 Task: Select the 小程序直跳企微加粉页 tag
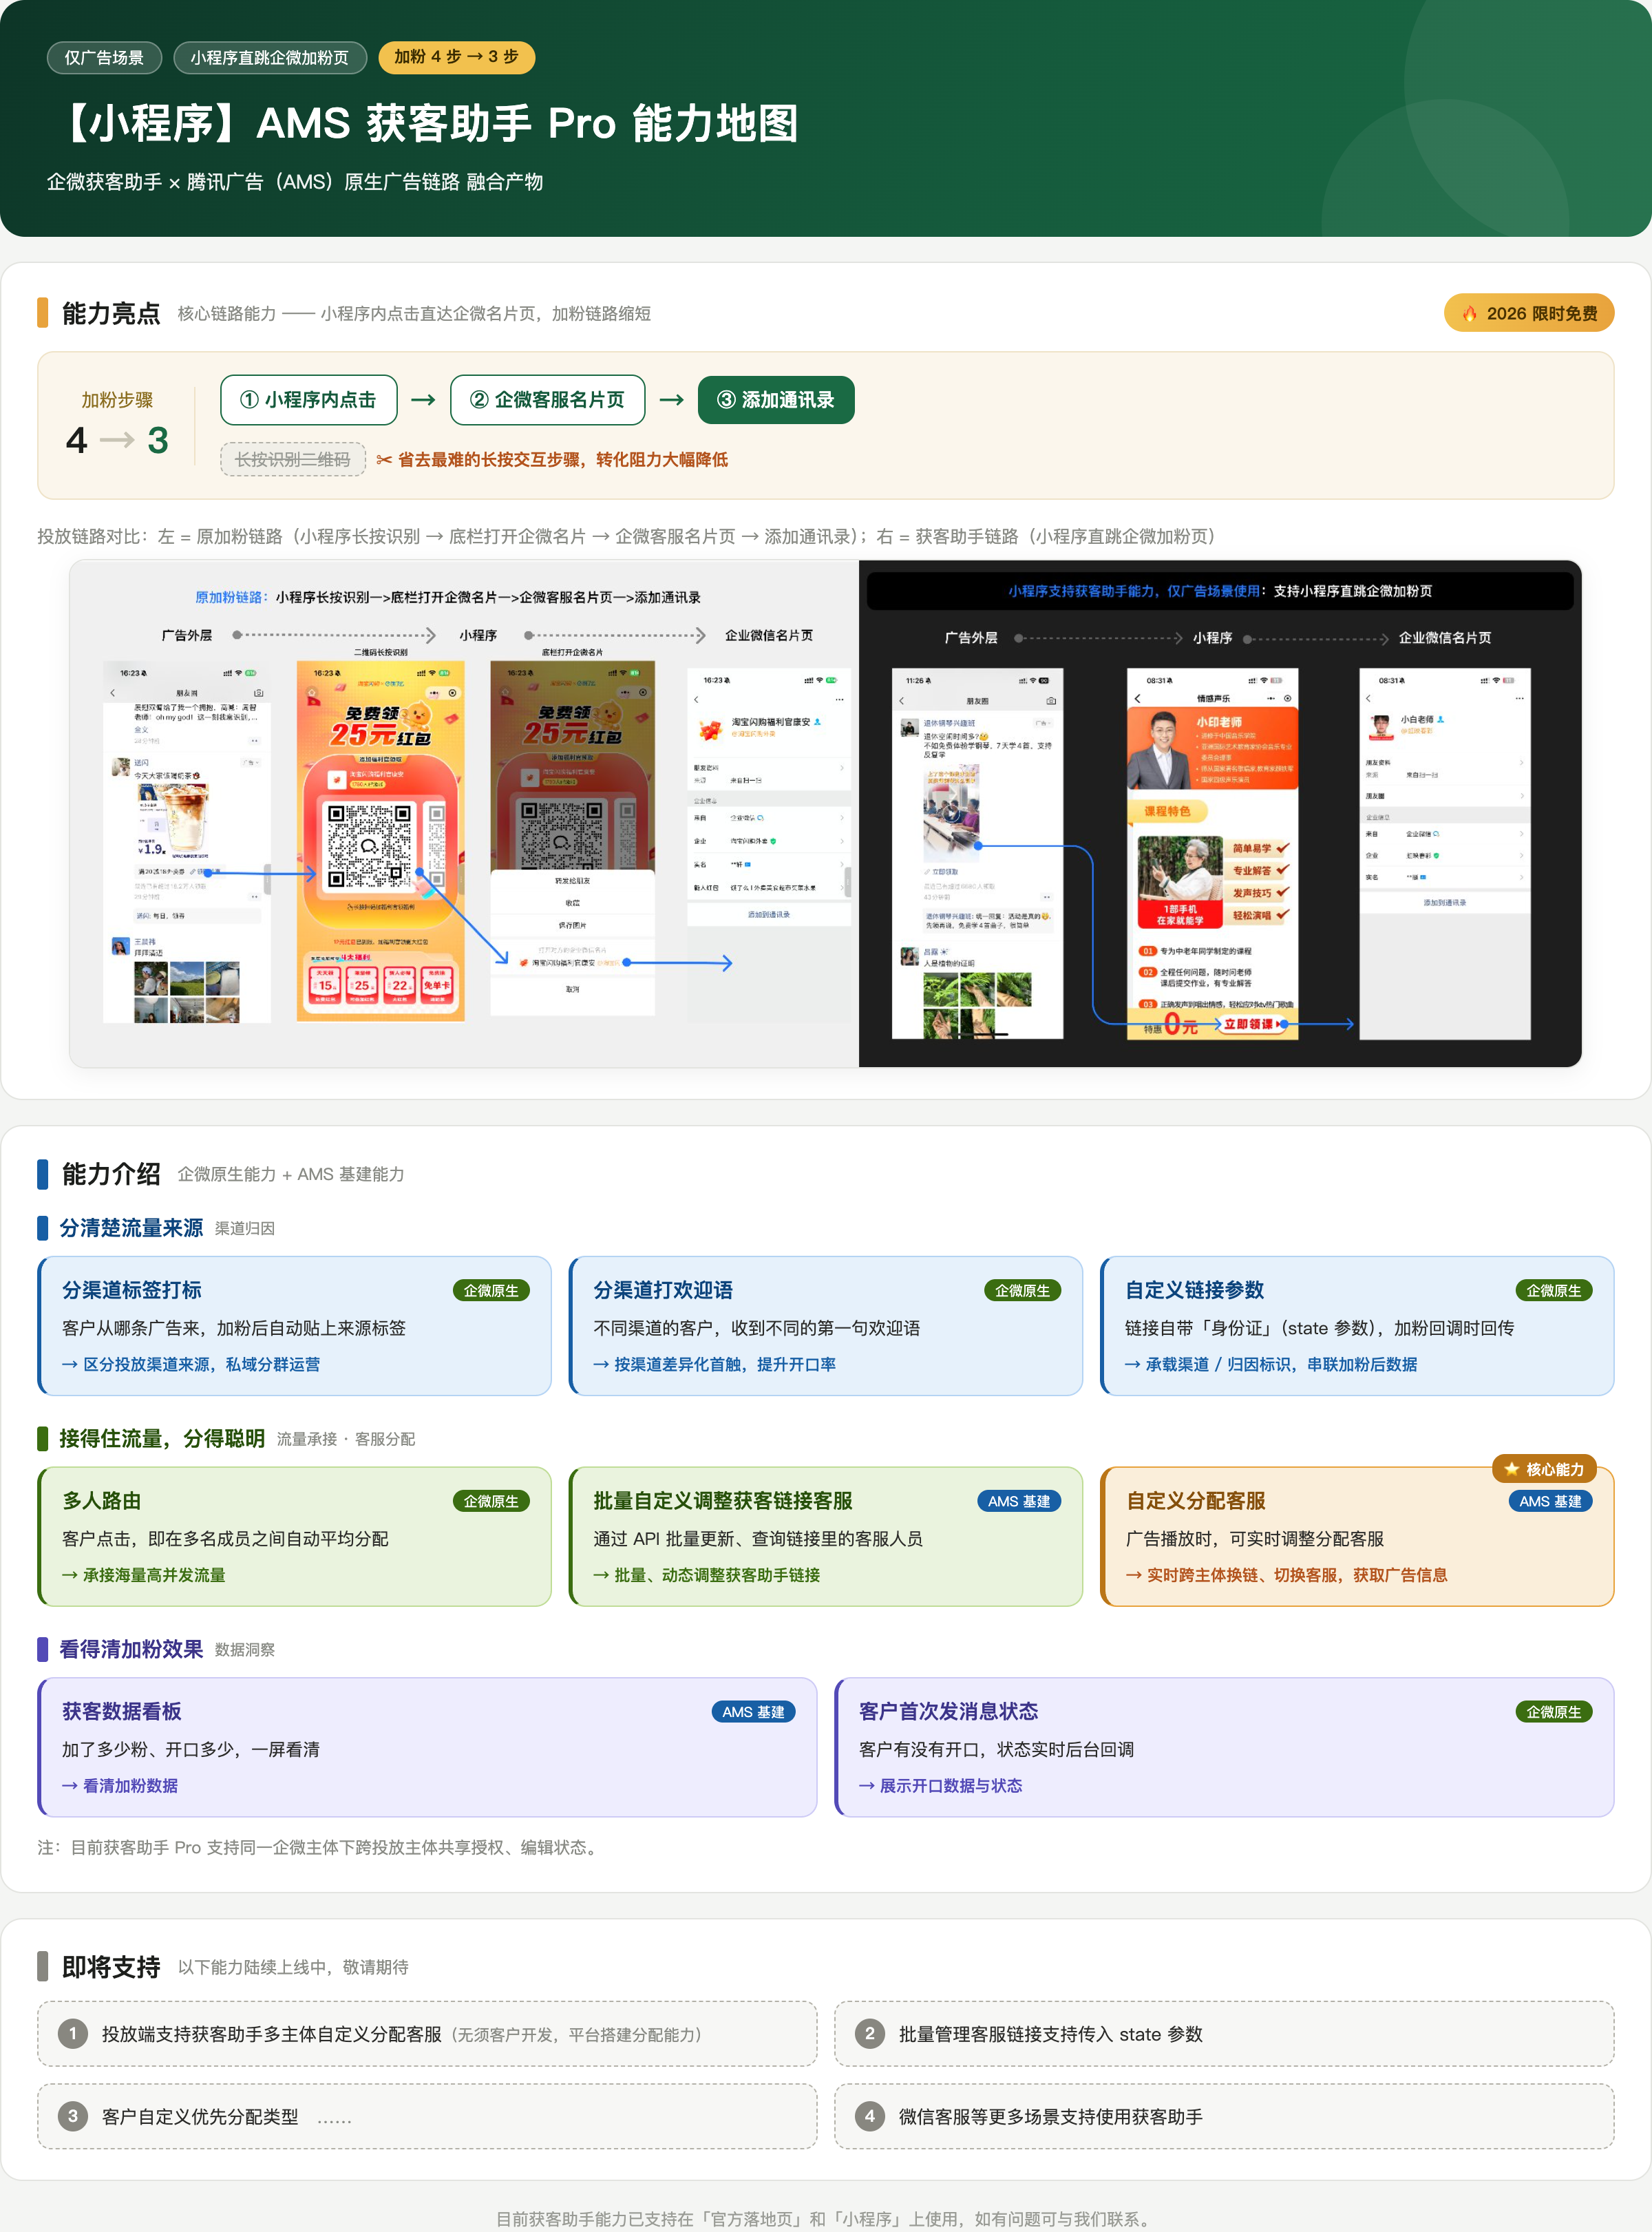pyautogui.click(x=269, y=57)
